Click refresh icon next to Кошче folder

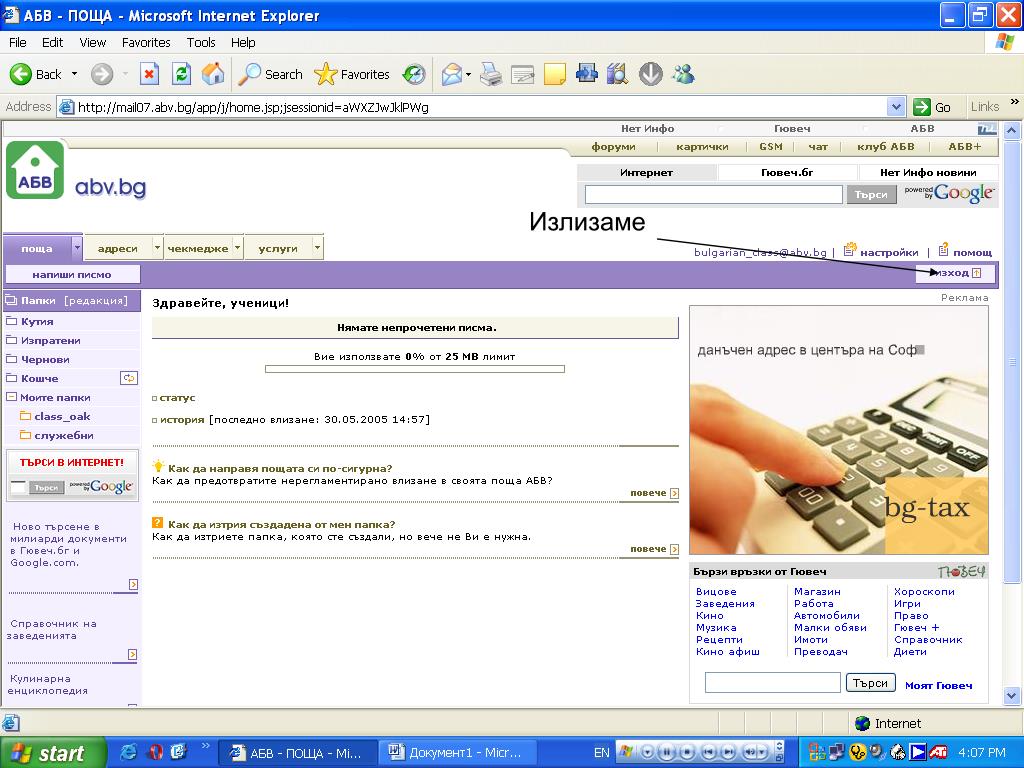[129, 378]
